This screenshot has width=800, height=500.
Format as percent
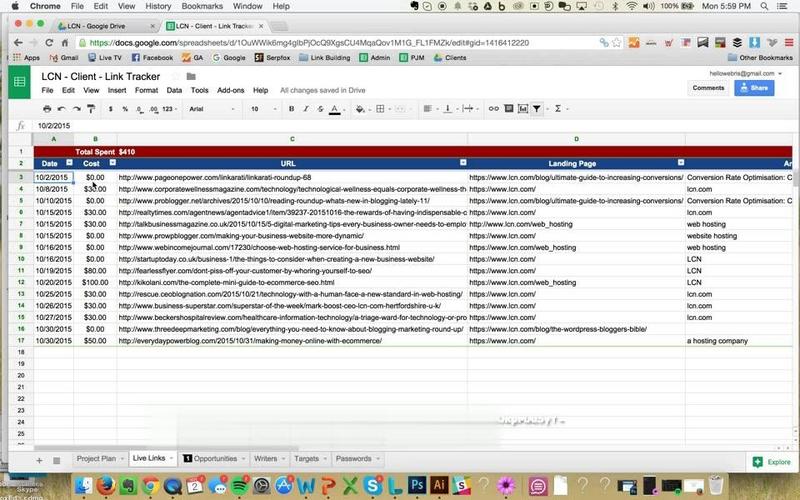tap(125, 109)
